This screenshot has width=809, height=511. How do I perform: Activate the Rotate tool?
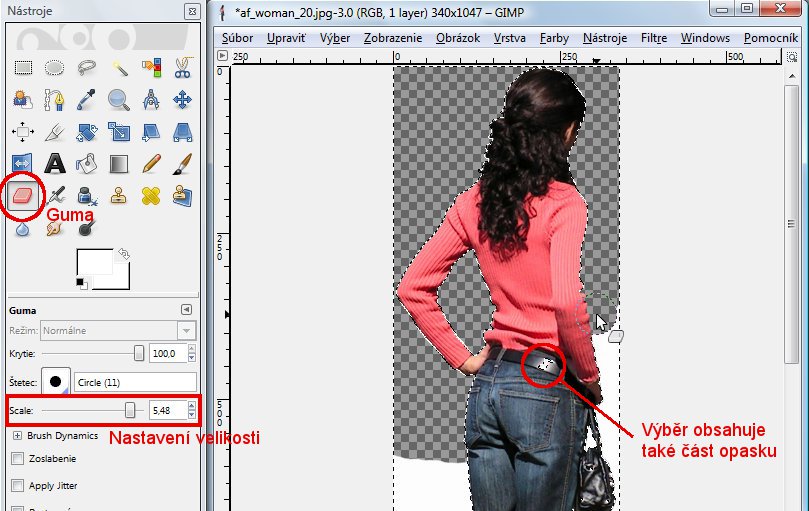86,132
